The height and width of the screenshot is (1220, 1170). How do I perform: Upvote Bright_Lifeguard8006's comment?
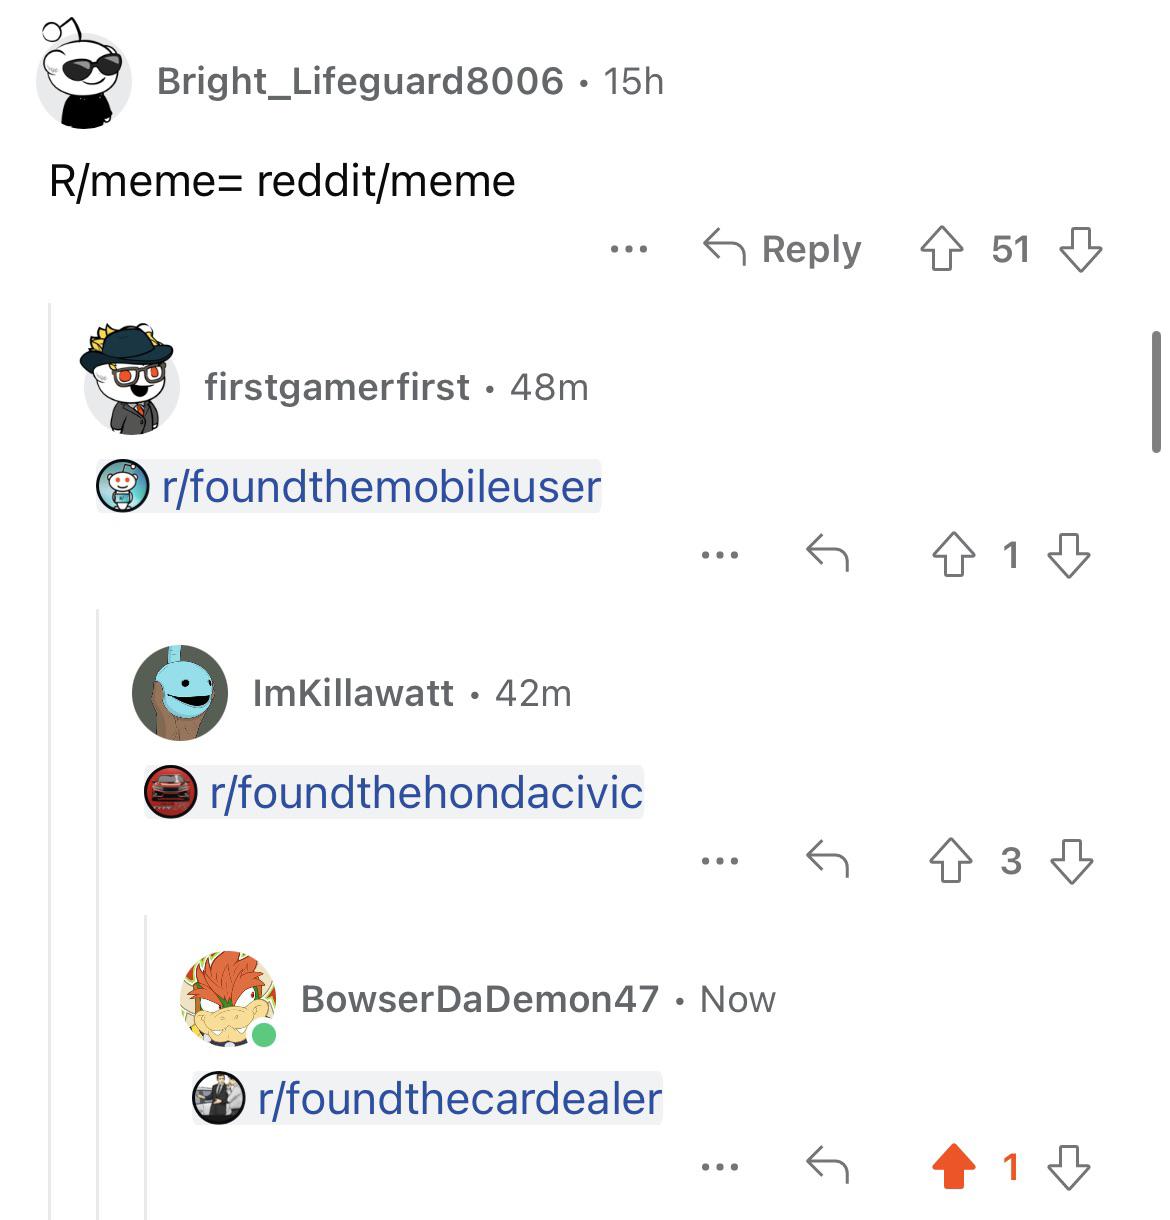pos(941,249)
